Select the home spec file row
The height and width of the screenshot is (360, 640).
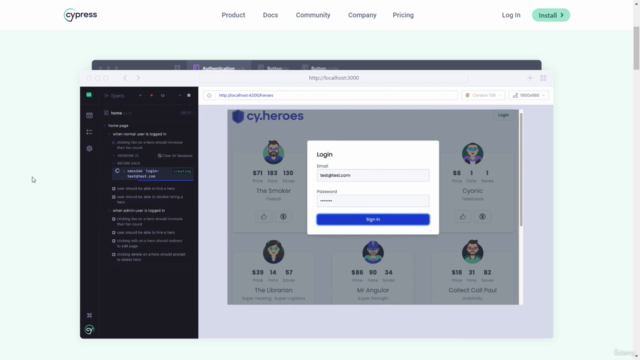pos(148,113)
